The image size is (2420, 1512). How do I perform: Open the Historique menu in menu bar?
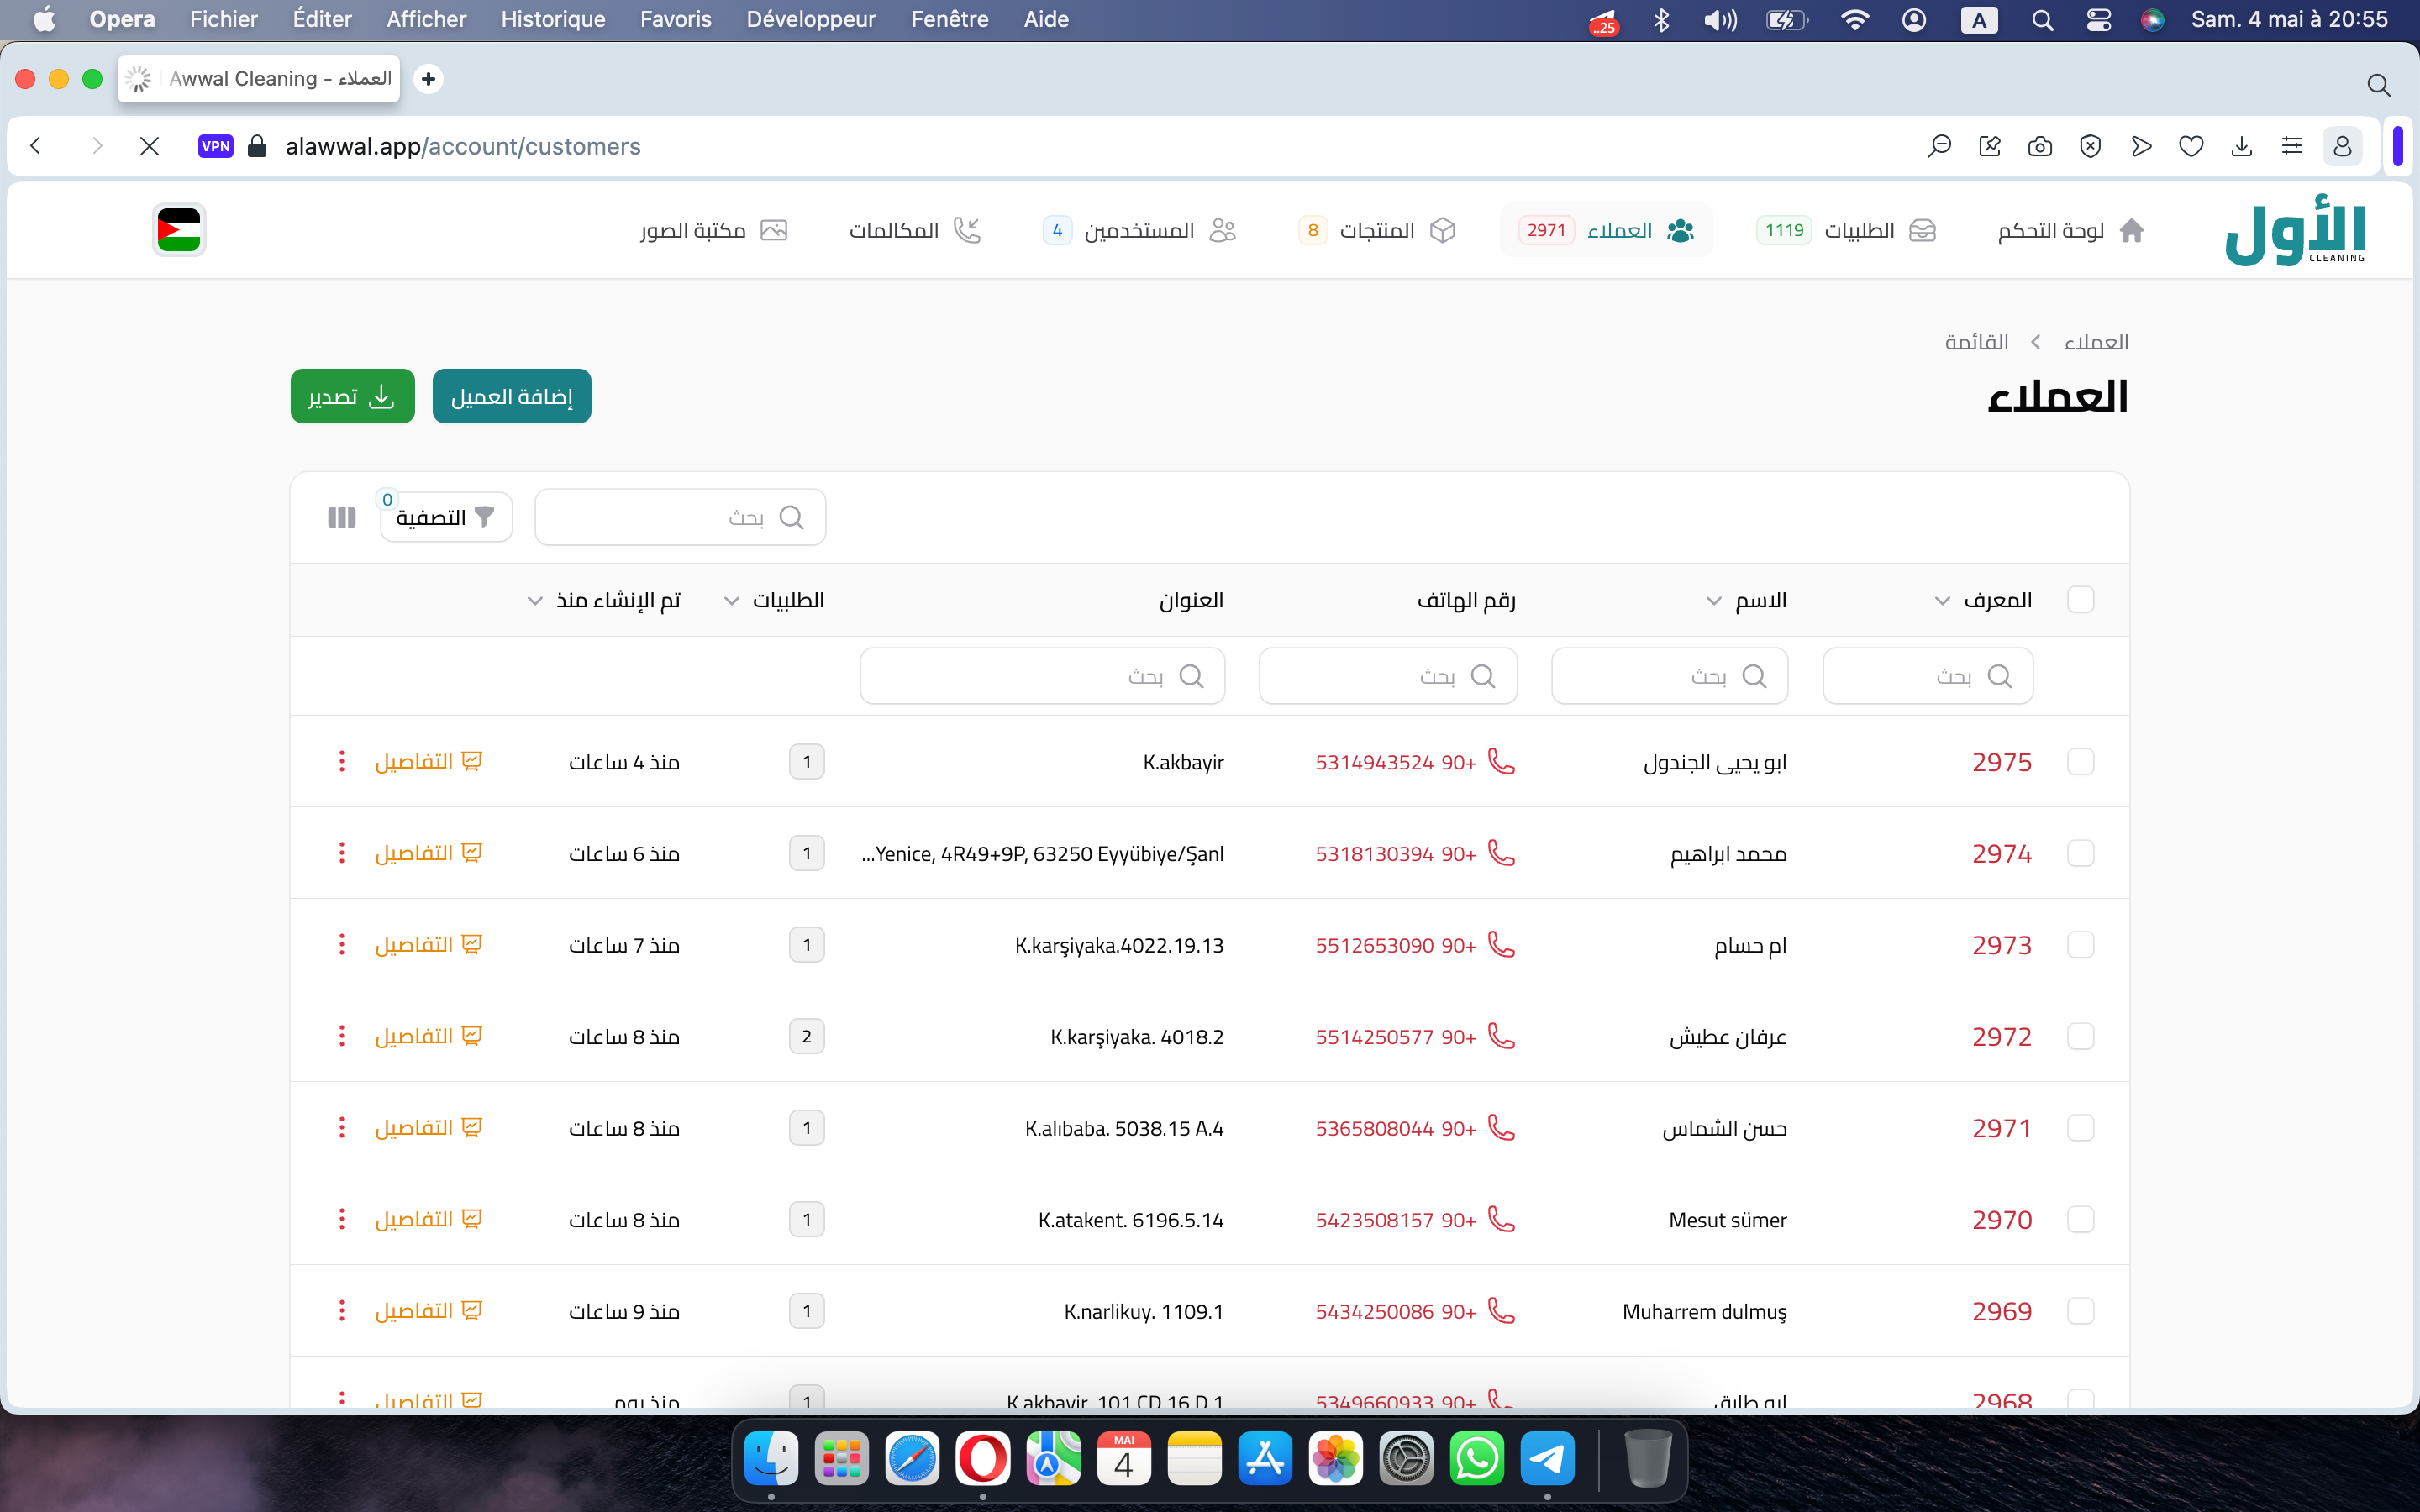[x=552, y=19]
